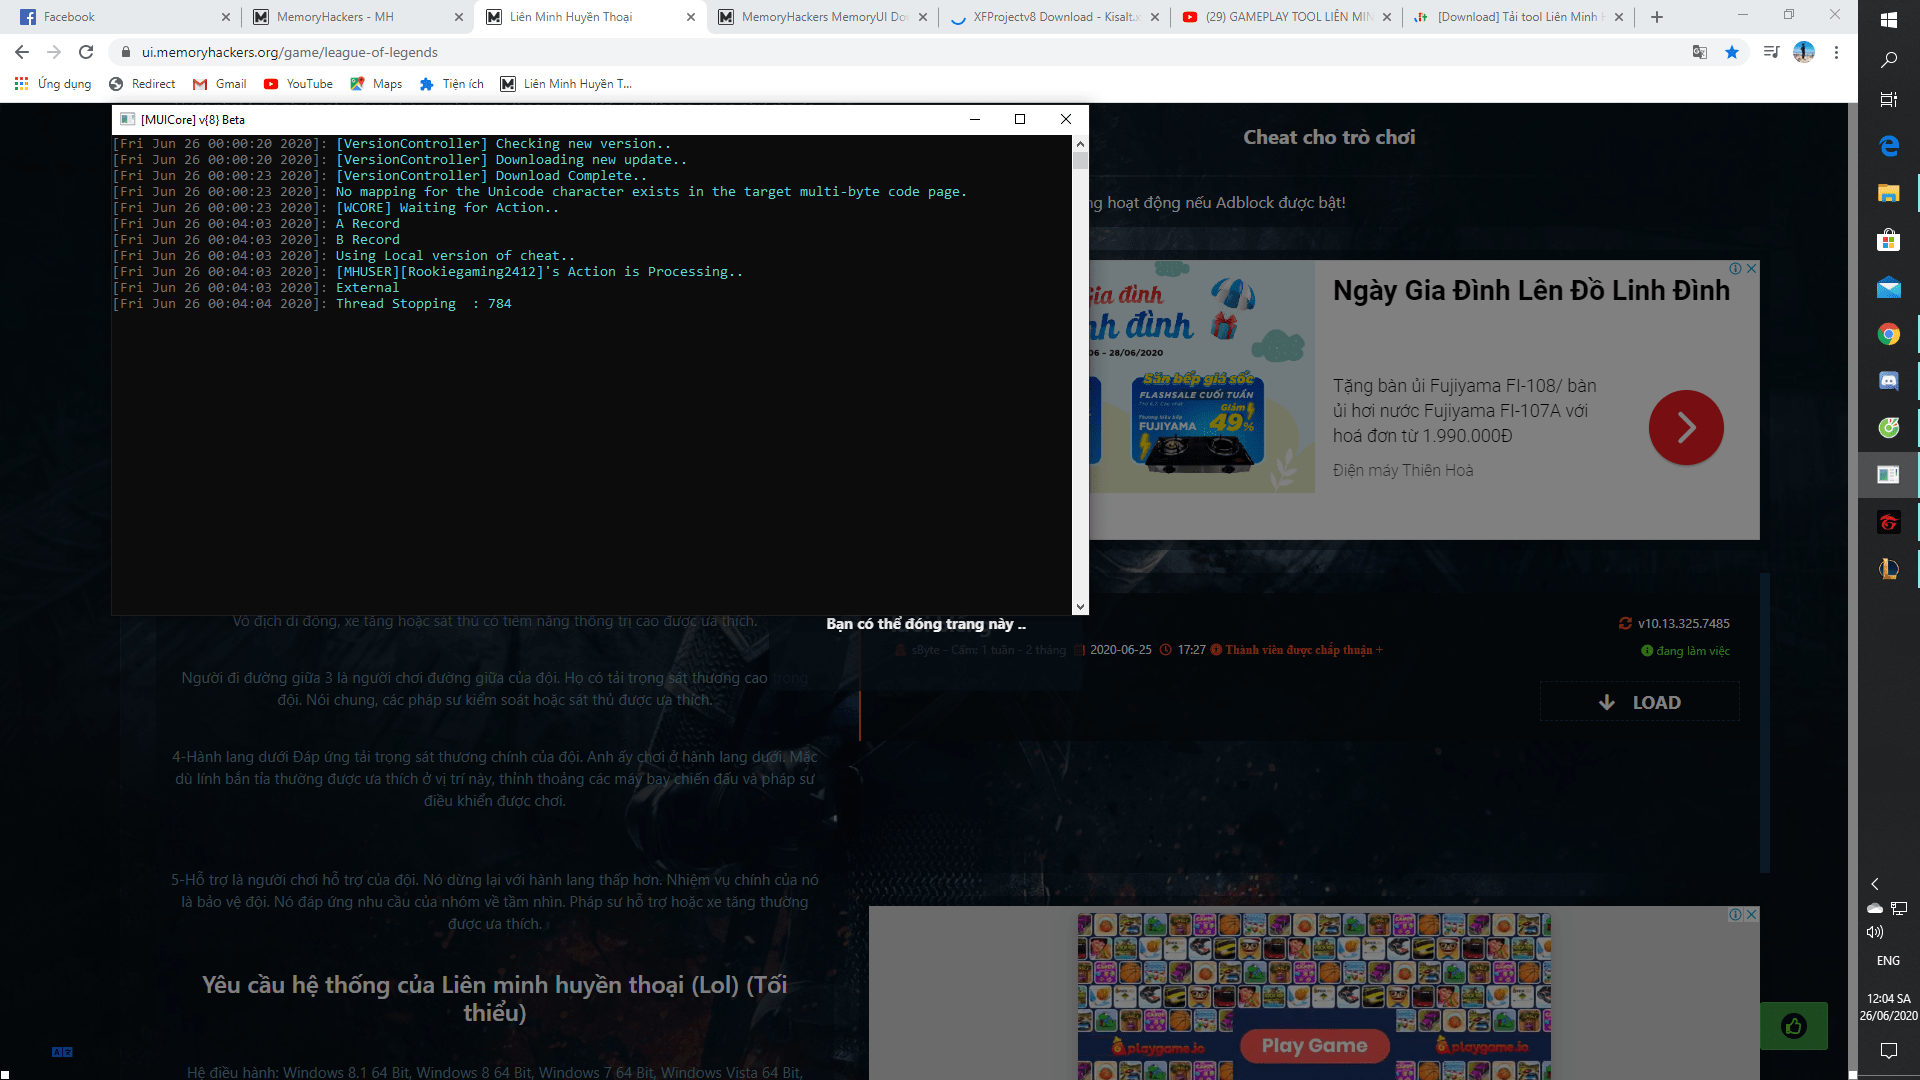Click the Play Game ad button
Image resolution: width=1920 pixels, height=1080 pixels.
pos(1314,1046)
